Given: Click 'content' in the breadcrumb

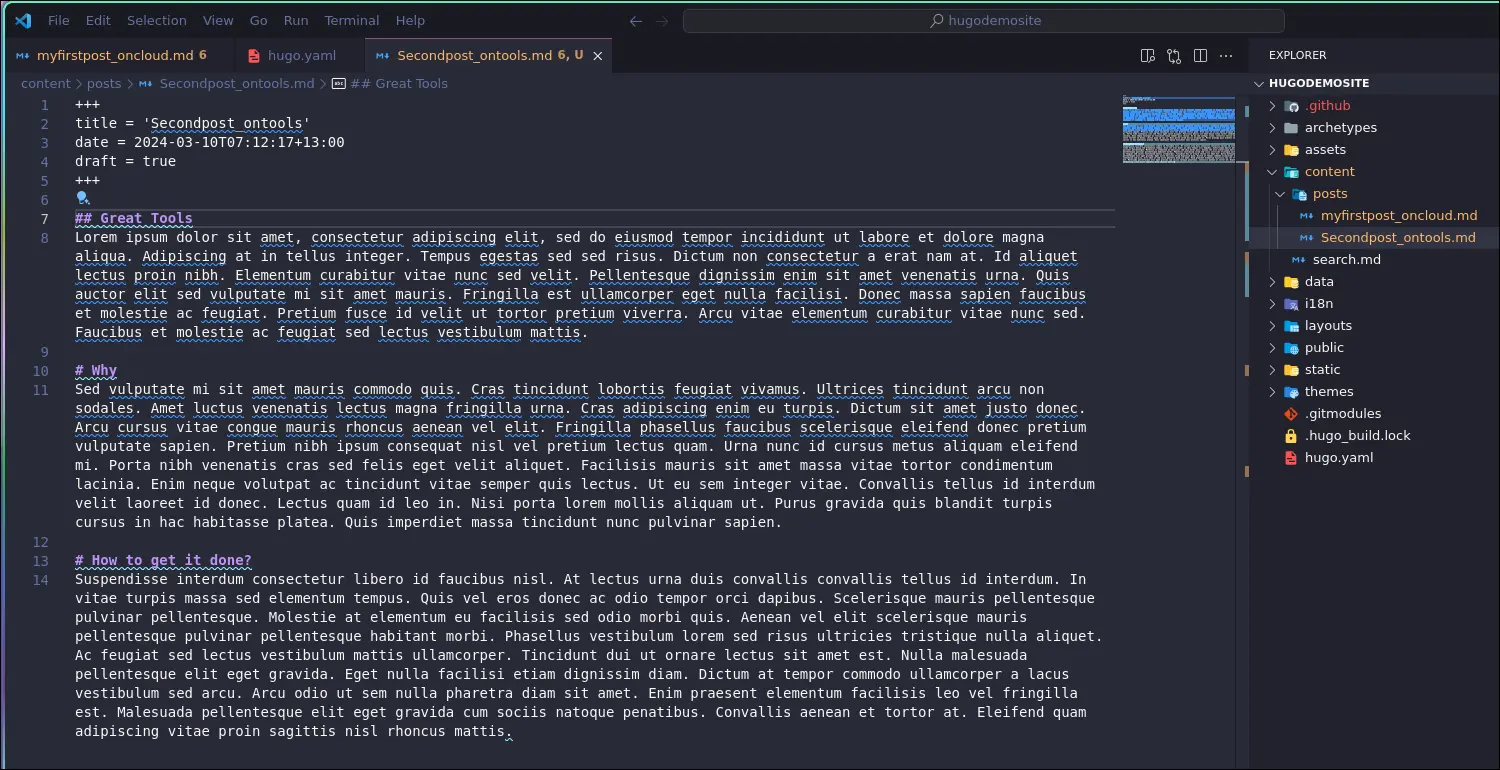Looking at the screenshot, I should click(46, 84).
